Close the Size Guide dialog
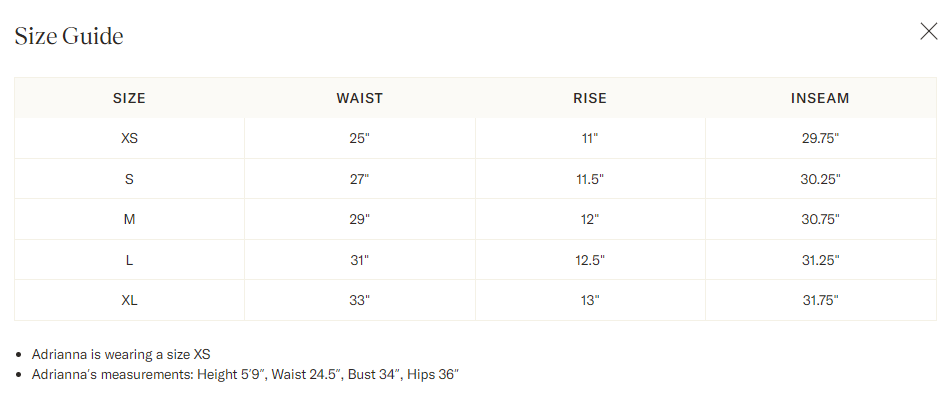 tap(928, 31)
